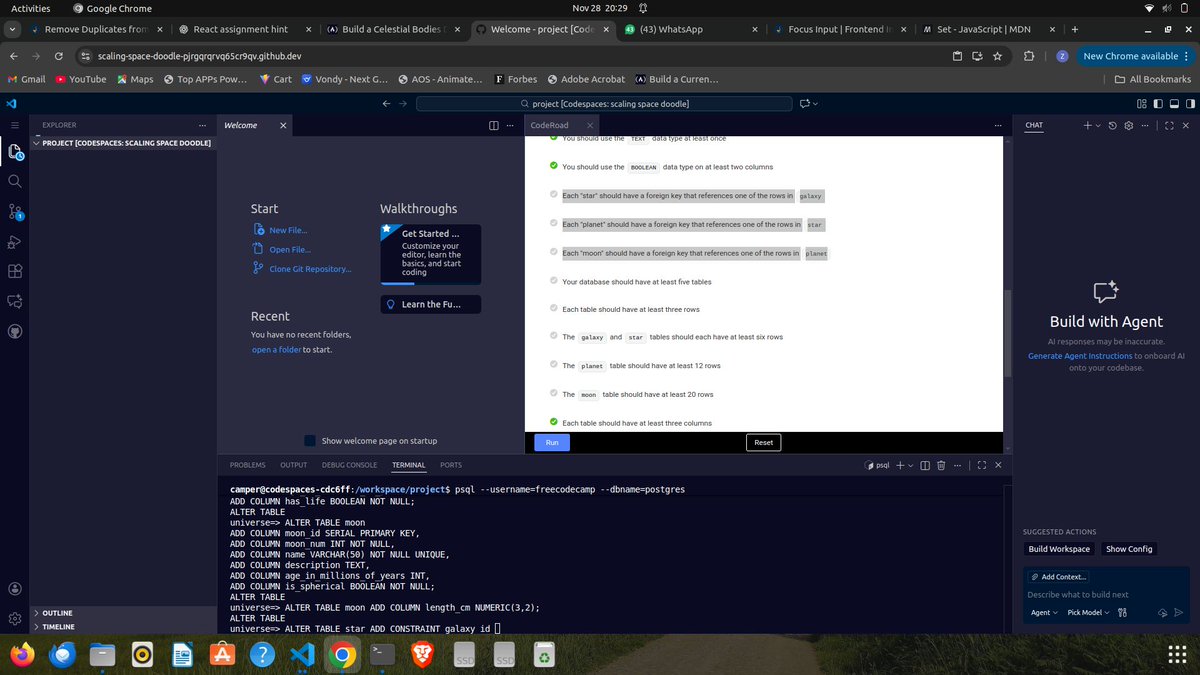Open the TERMINAL panel tab
The width and height of the screenshot is (1200, 675).
tap(408, 464)
